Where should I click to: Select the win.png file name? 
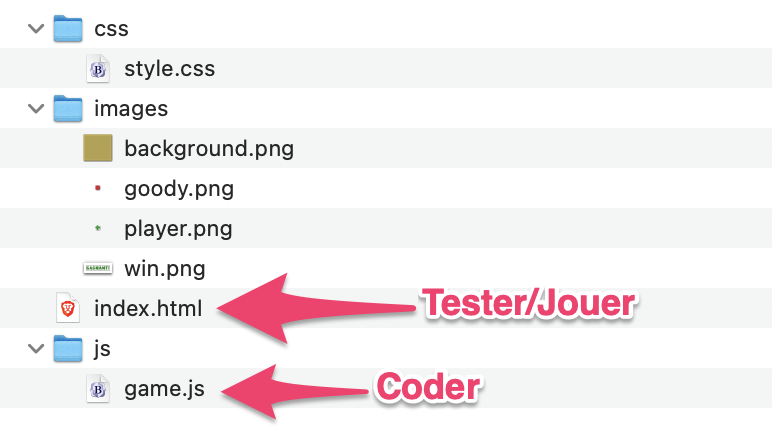165,269
